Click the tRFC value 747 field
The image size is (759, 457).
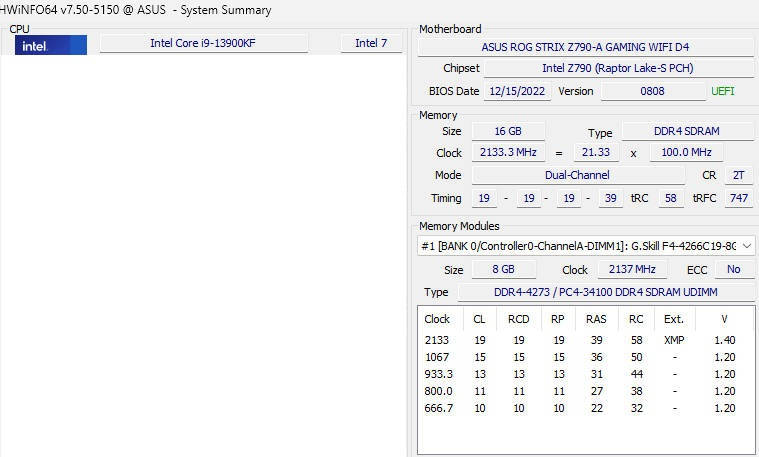click(x=739, y=198)
